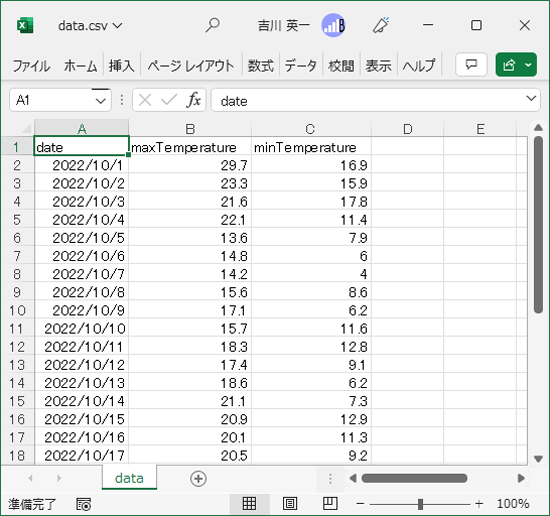The width and height of the screenshot is (550, 516).
Task: Click the macro recording icon in the status bar
Action: point(83,504)
